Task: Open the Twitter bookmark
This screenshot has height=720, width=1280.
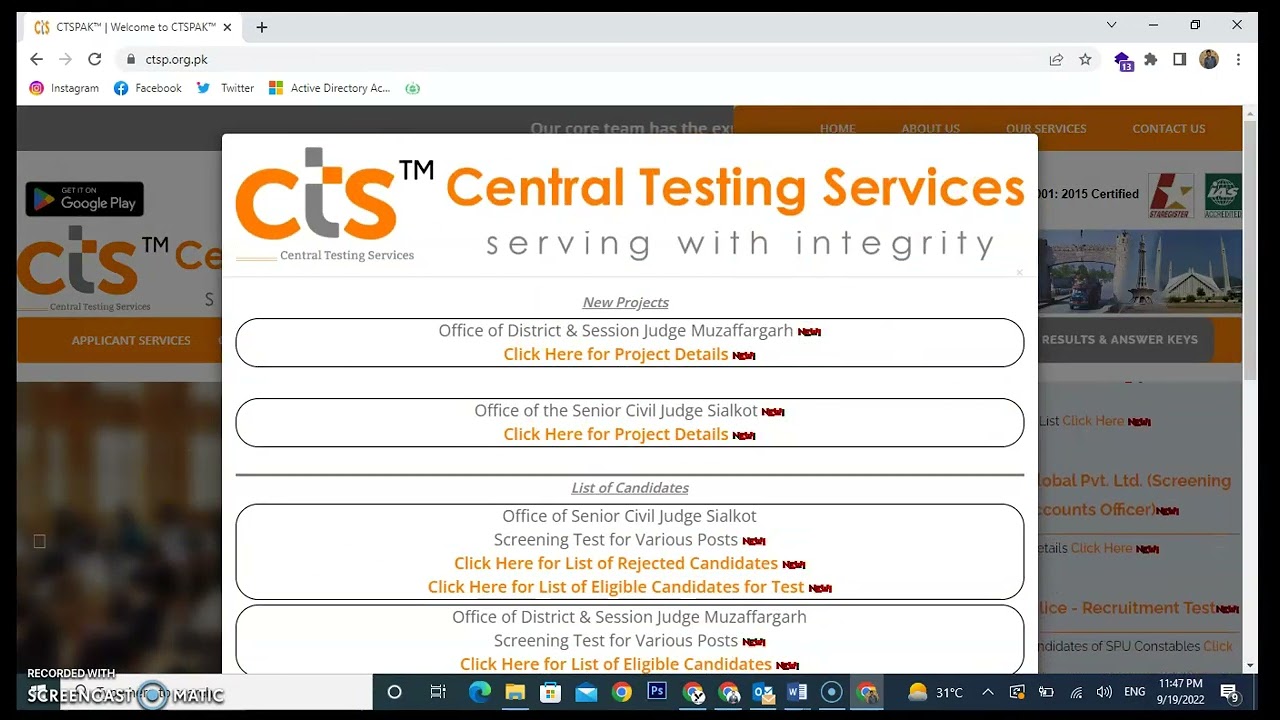Action: [225, 88]
